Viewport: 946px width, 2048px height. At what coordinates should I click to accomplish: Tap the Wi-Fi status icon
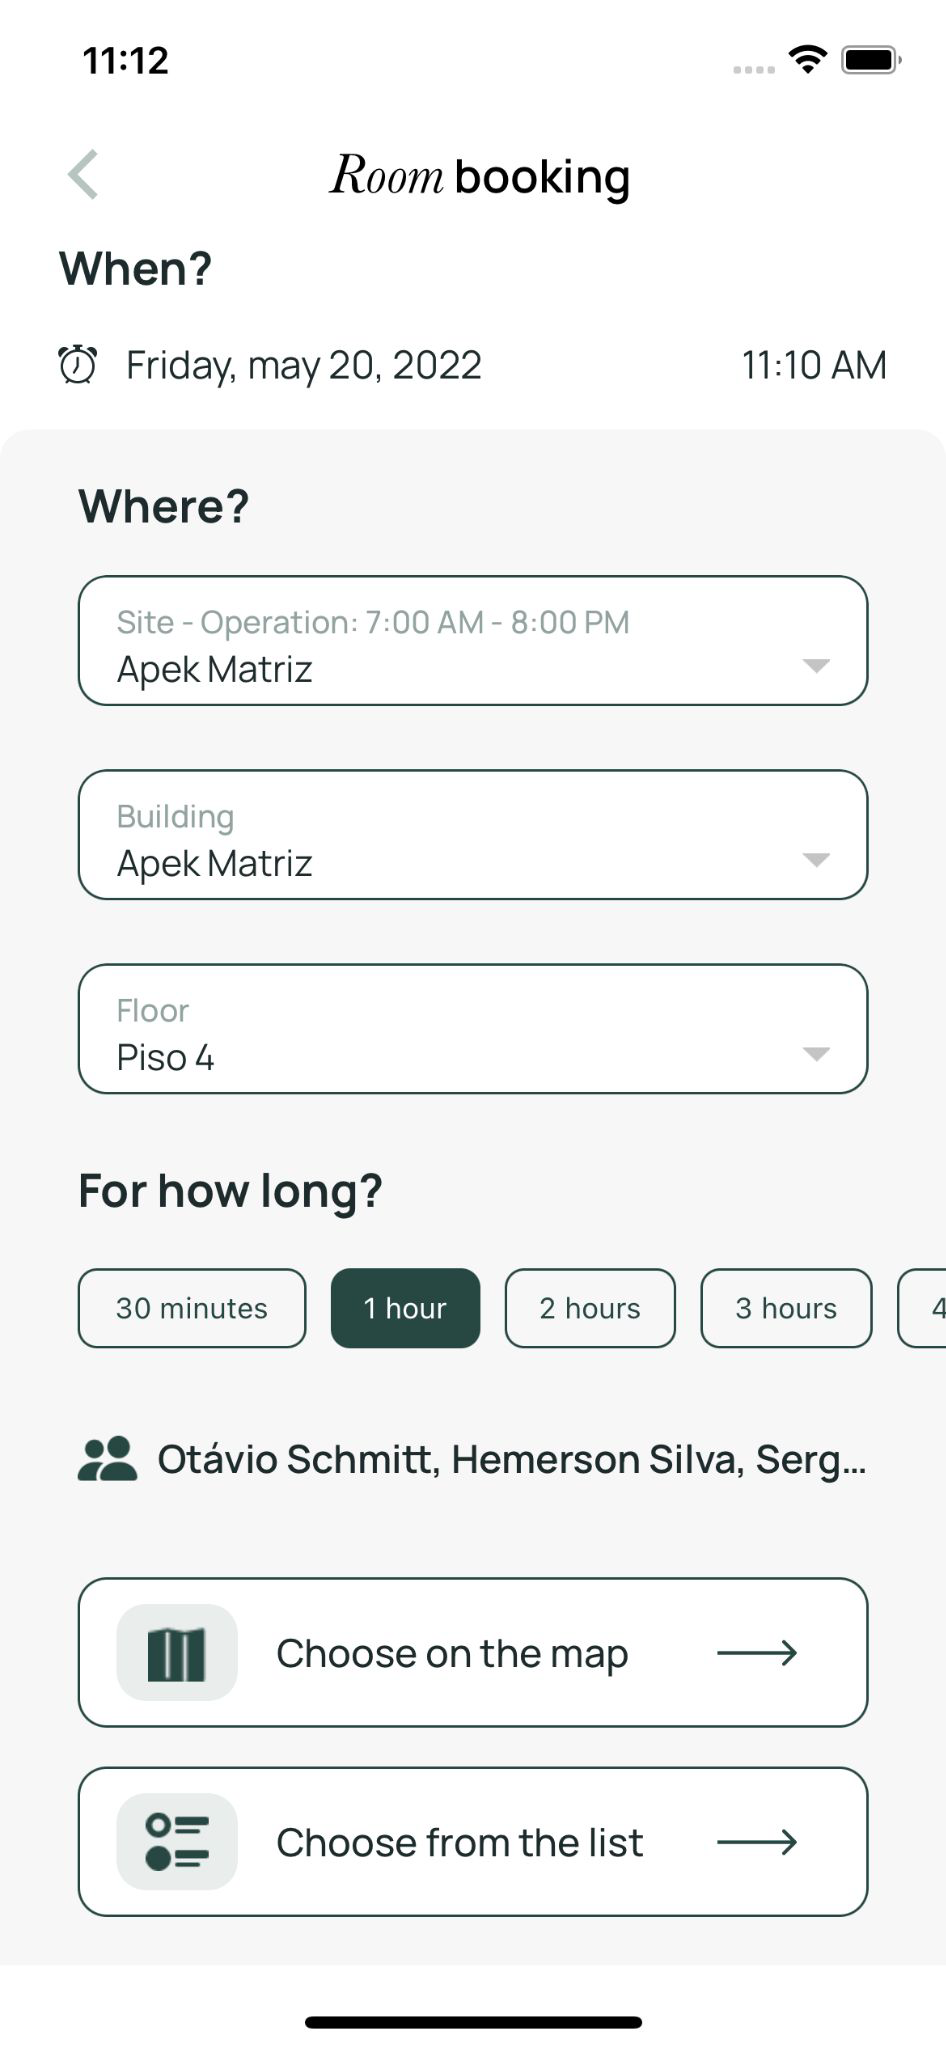[807, 60]
